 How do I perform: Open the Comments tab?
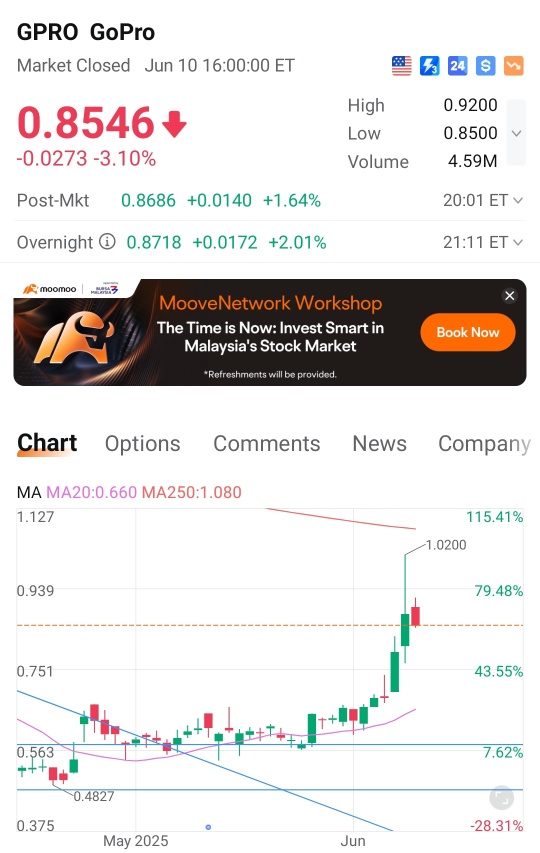[x=266, y=443]
